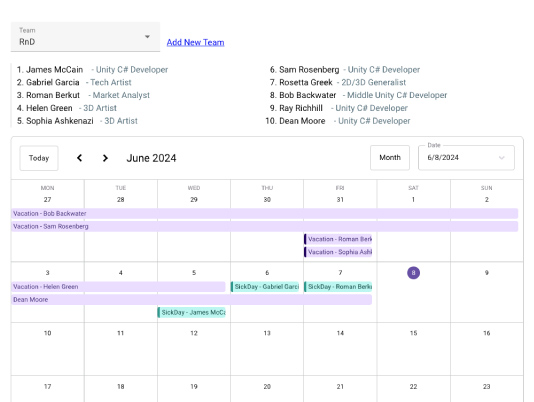The width and height of the screenshot is (534, 402).
Task: Click Dean Moore in the team list
Action: (x=302, y=121)
